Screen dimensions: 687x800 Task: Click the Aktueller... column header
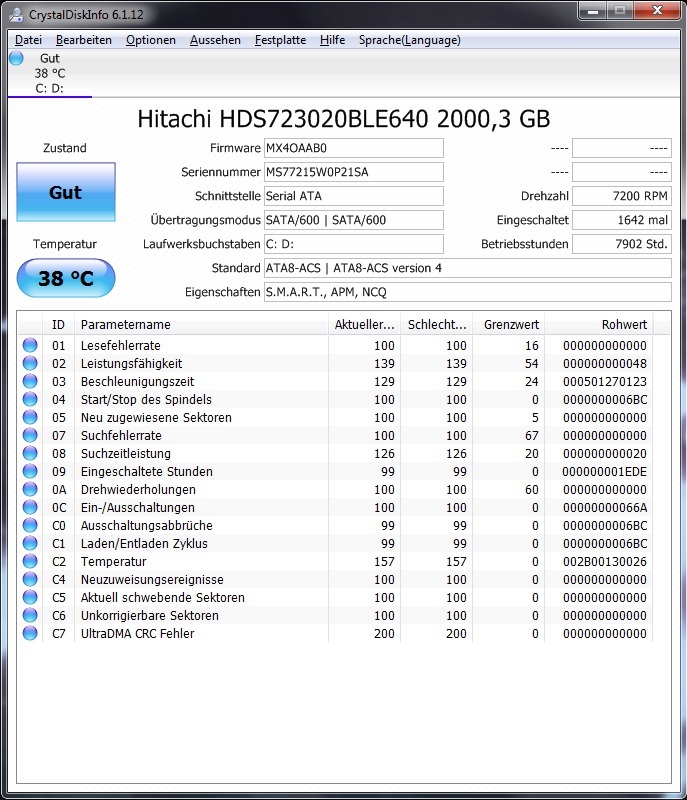click(364, 324)
